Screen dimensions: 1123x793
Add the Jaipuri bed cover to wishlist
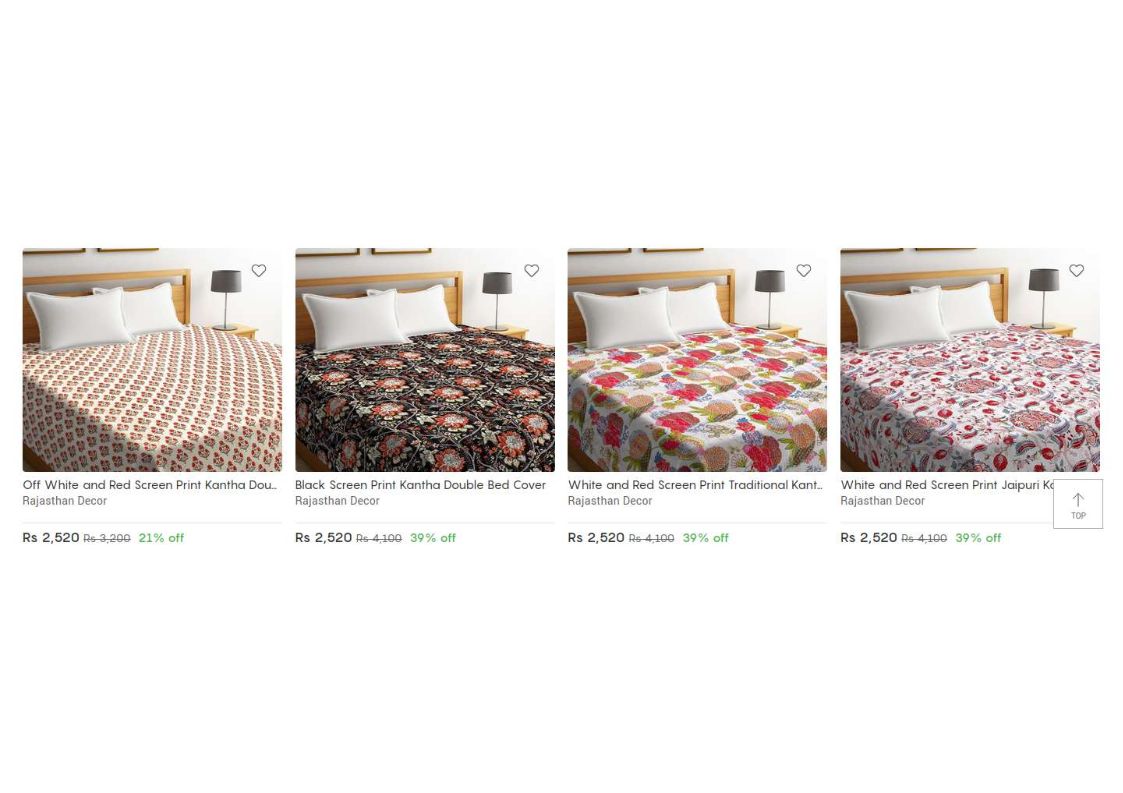click(1076, 270)
